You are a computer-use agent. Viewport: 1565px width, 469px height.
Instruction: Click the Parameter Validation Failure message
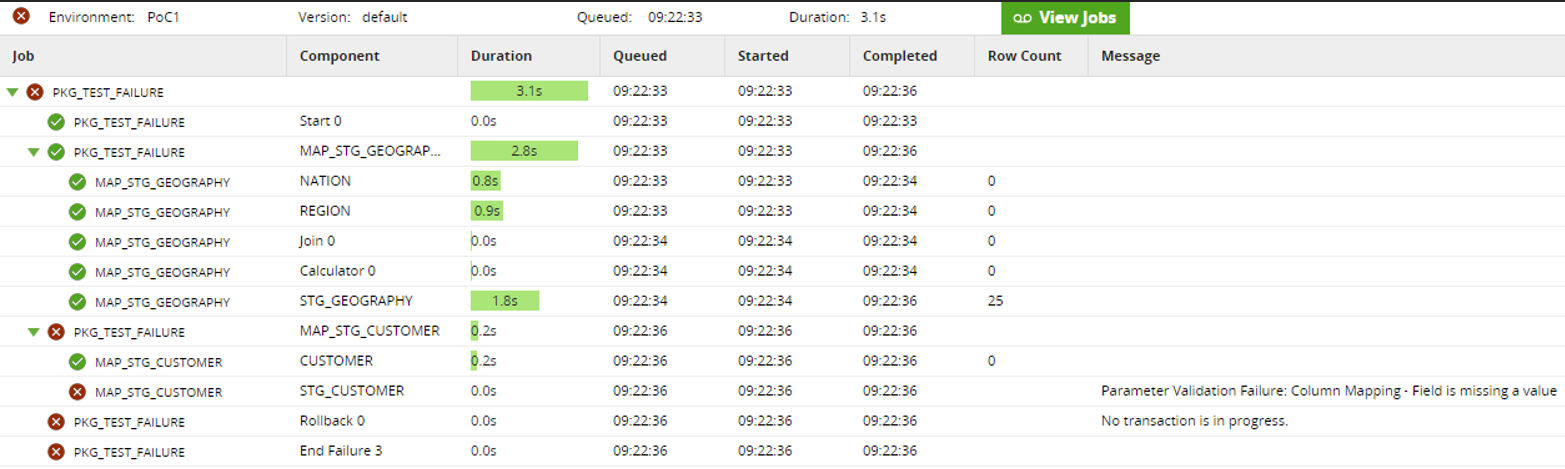click(1329, 391)
